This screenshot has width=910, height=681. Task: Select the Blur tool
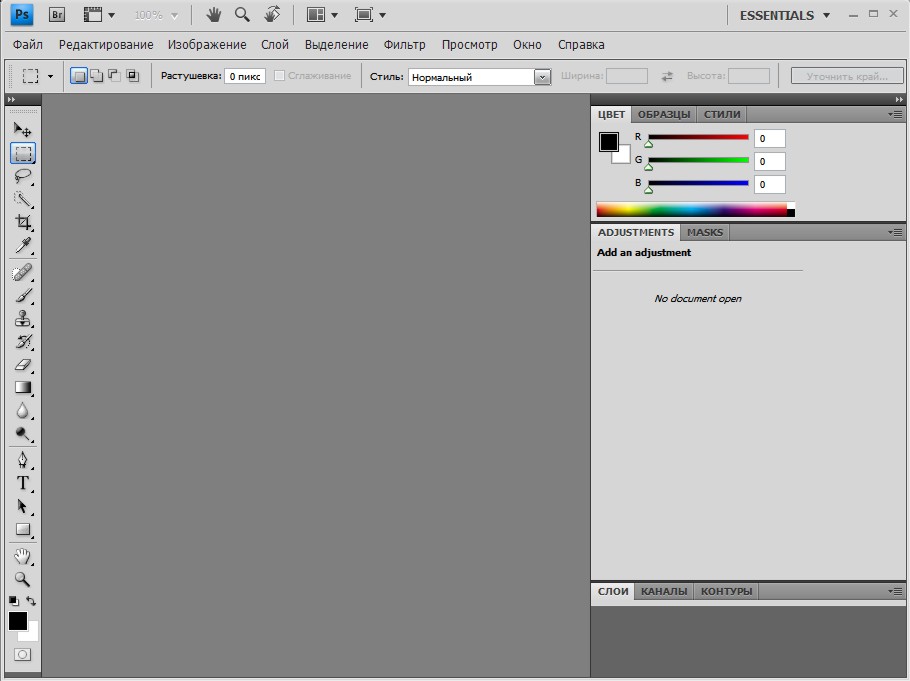coord(23,411)
